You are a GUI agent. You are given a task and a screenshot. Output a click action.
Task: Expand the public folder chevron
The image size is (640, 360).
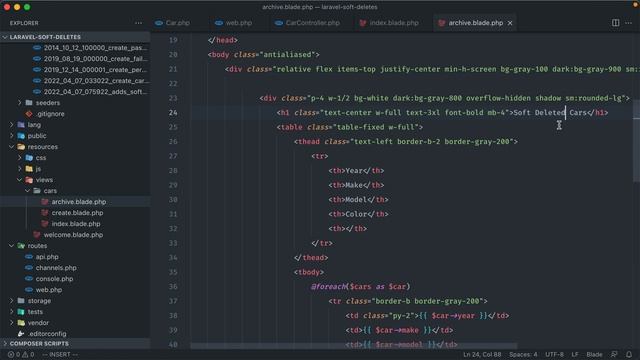pos(12,136)
